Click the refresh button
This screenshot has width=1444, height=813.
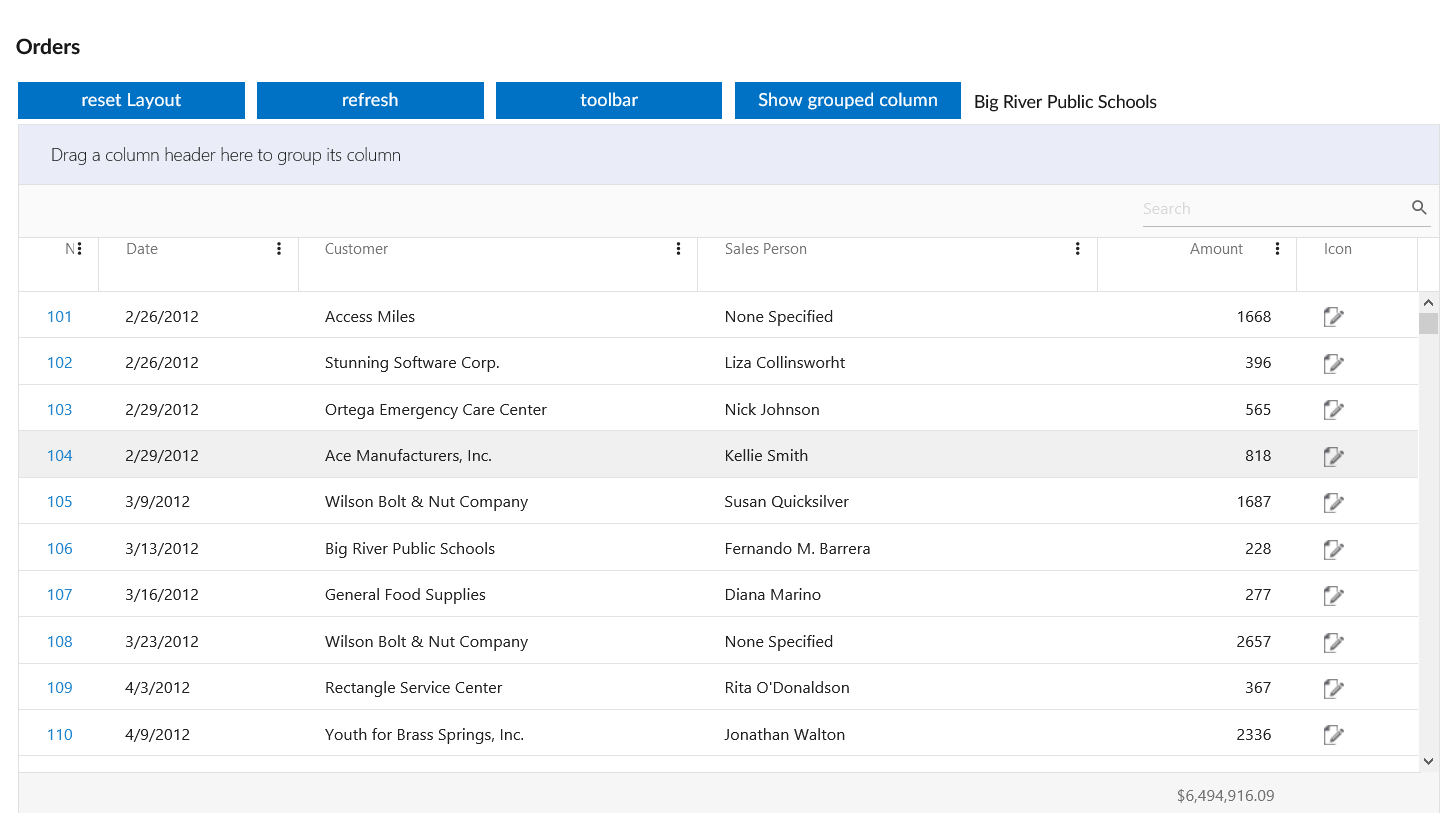pos(370,100)
